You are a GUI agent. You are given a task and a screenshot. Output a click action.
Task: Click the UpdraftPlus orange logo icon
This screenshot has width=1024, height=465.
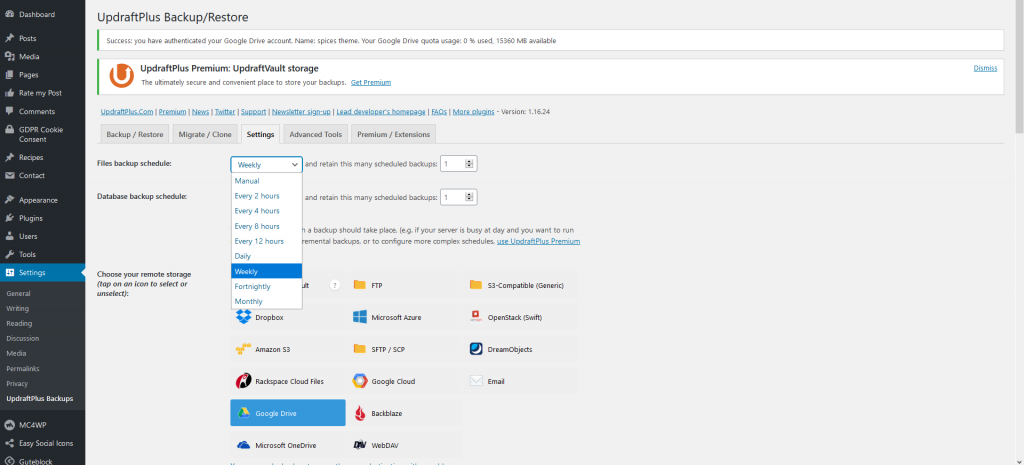[121, 76]
